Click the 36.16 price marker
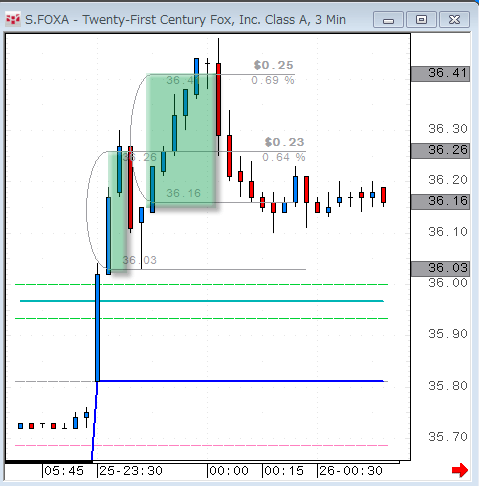Screen dimensions: 479x486 (440, 202)
